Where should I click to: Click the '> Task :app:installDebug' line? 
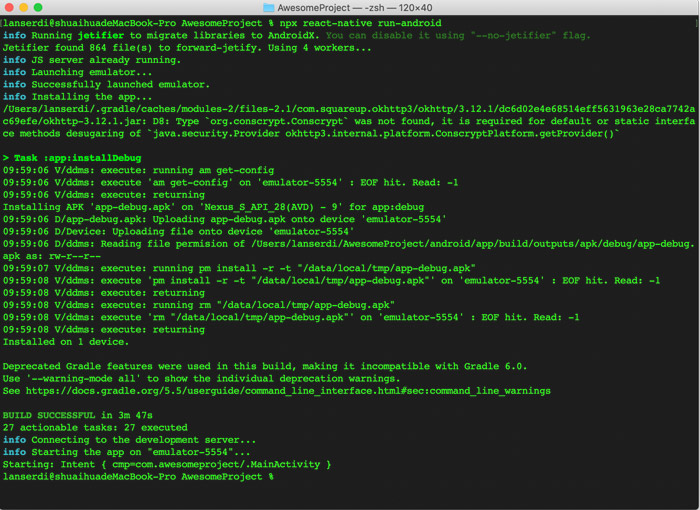pos(72,158)
